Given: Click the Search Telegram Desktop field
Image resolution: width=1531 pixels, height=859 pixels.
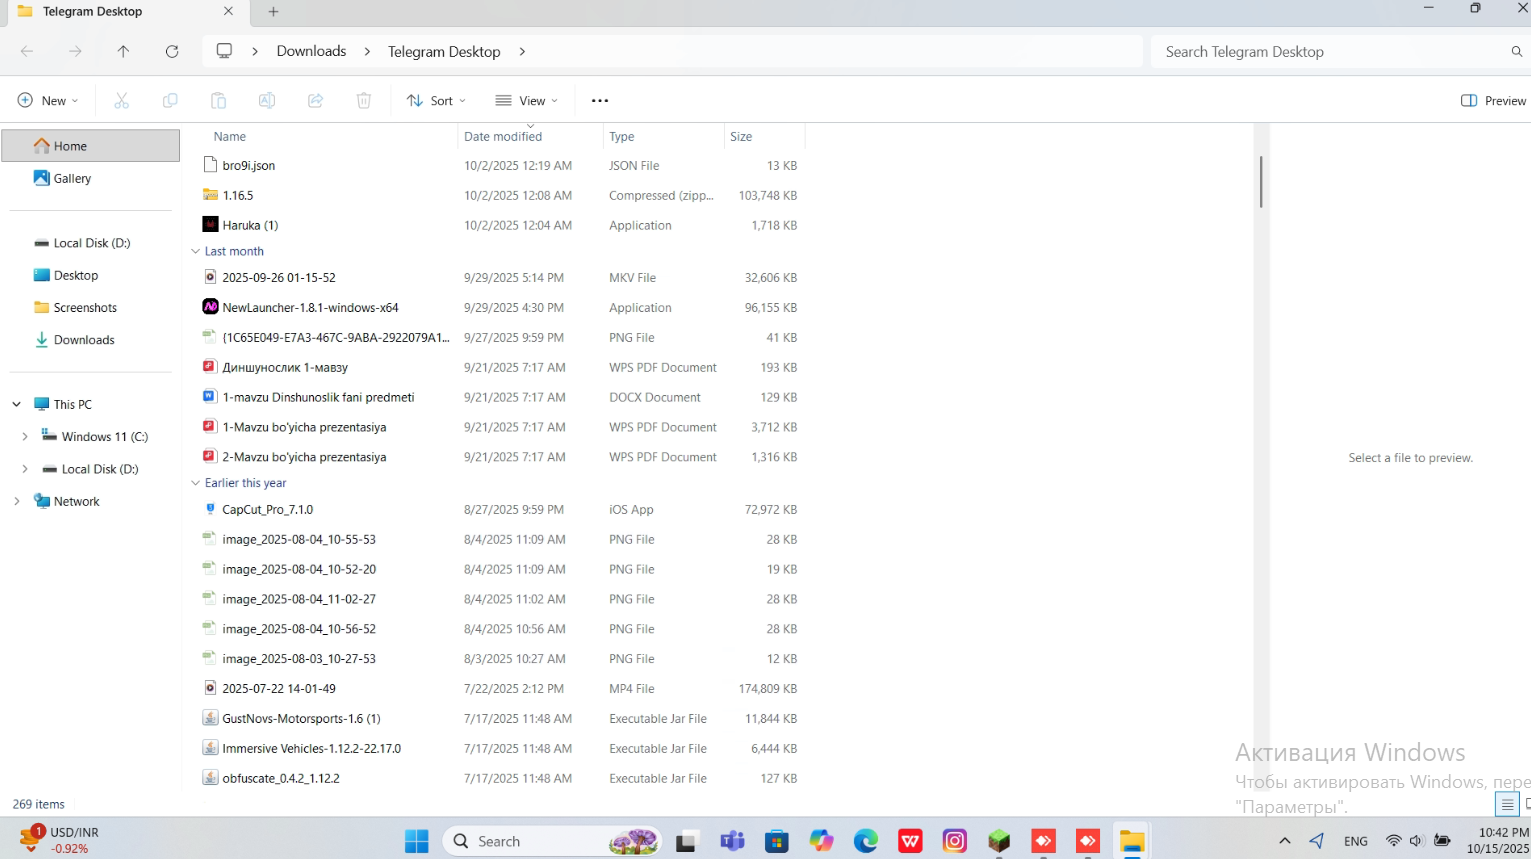Looking at the screenshot, I should pos(1330,51).
